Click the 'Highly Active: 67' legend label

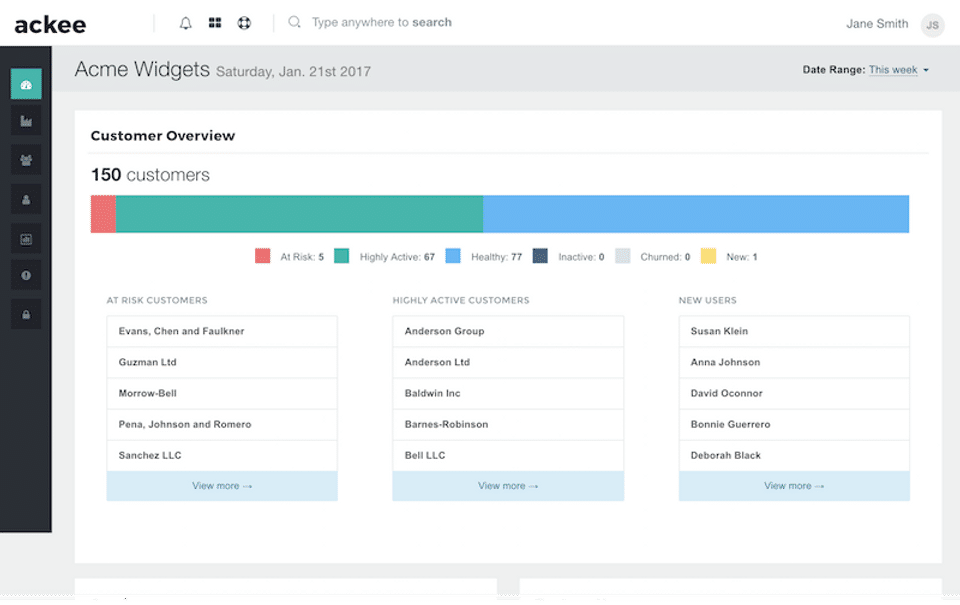tap(397, 257)
